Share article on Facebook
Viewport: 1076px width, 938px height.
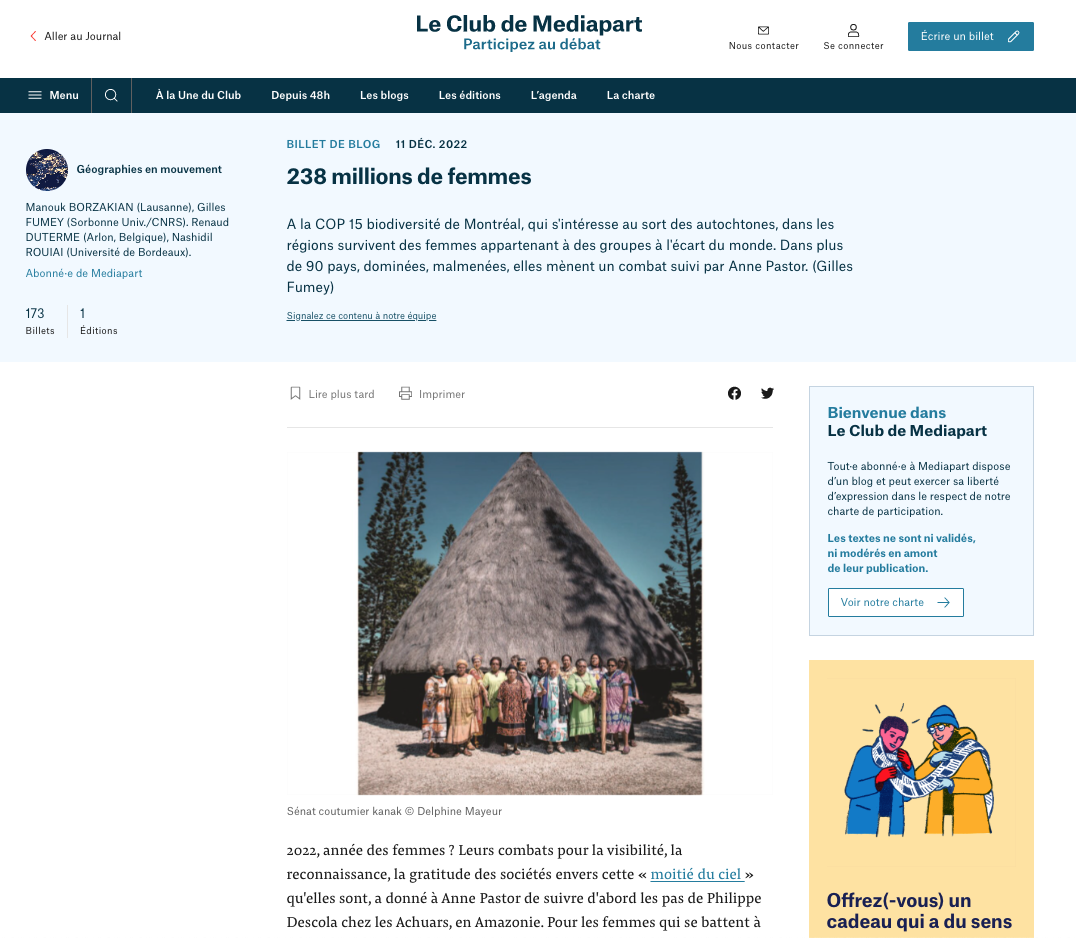pyautogui.click(x=734, y=393)
